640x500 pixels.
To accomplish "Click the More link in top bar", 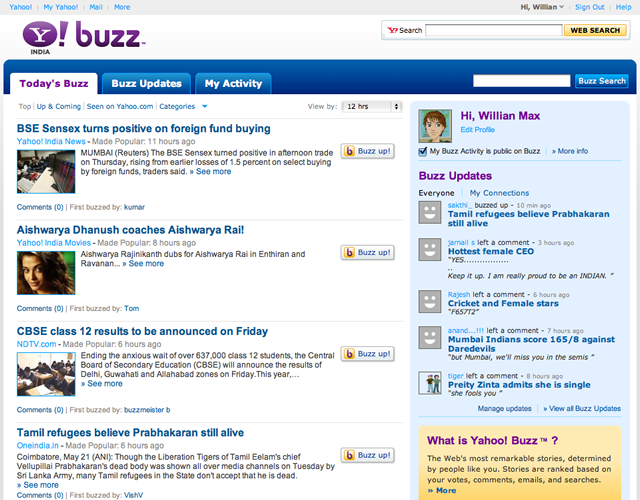I will click(x=122, y=7).
